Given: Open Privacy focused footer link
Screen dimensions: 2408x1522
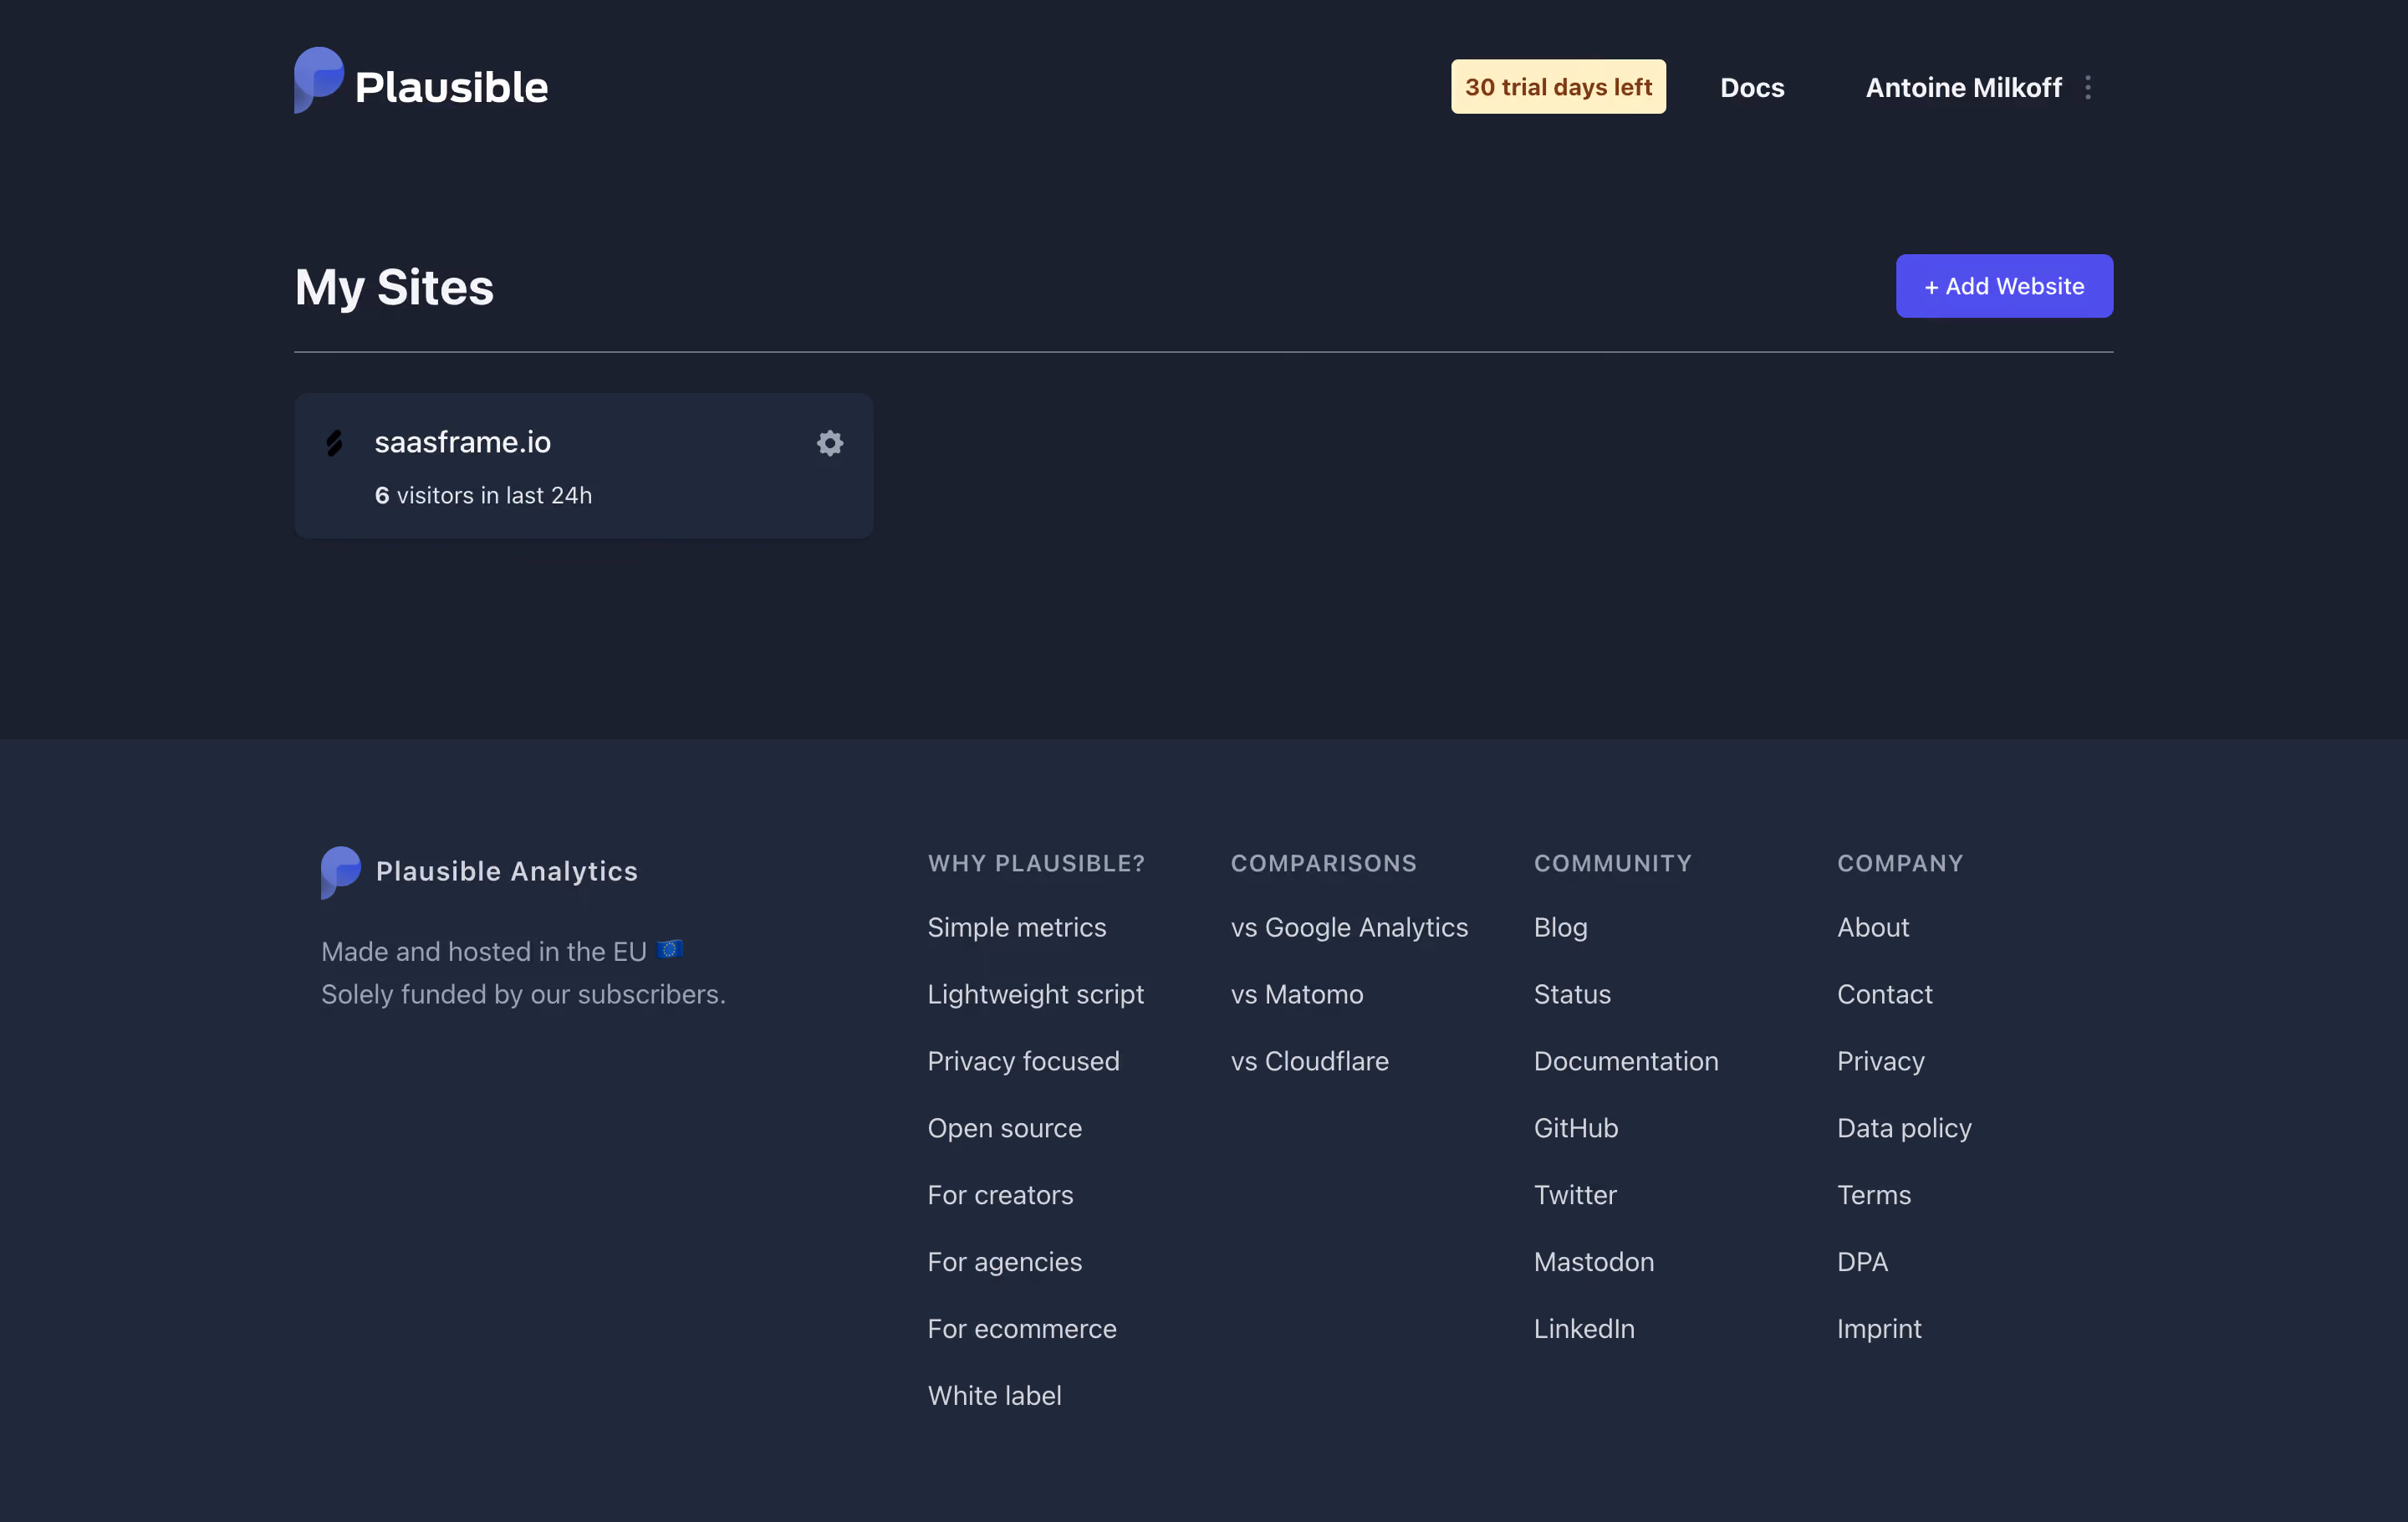Looking at the screenshot, I should 1023,1061.
